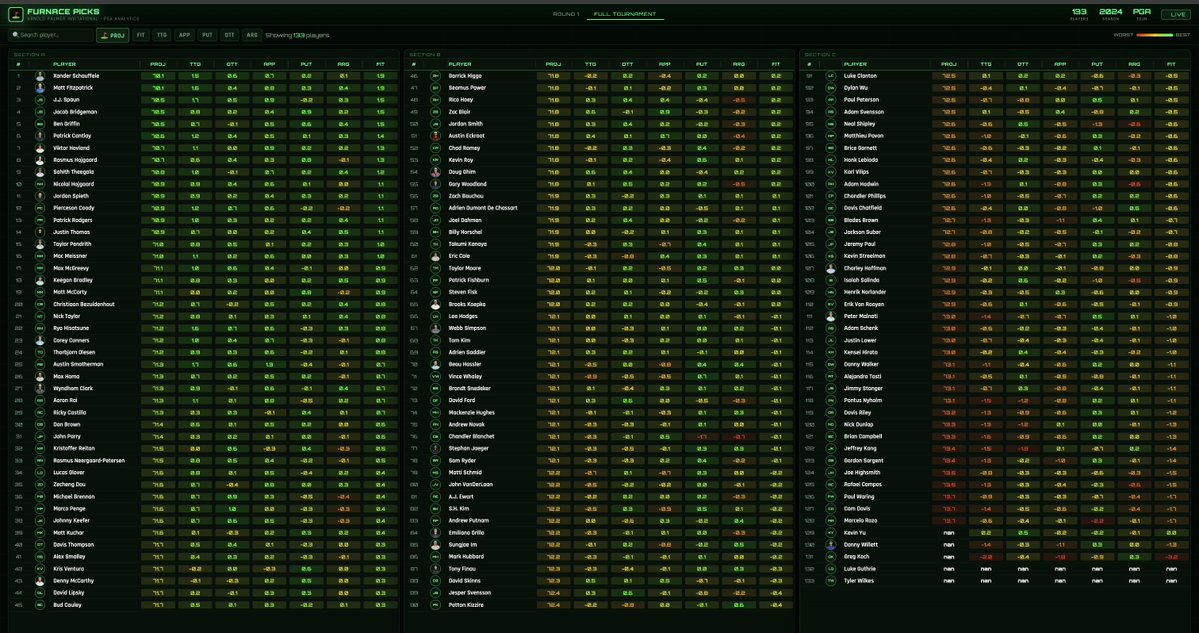Click Doug Ghim's avatar photo
Image resolution: width=1199 pixels, height=633 pixels.
tap(435, 172)
